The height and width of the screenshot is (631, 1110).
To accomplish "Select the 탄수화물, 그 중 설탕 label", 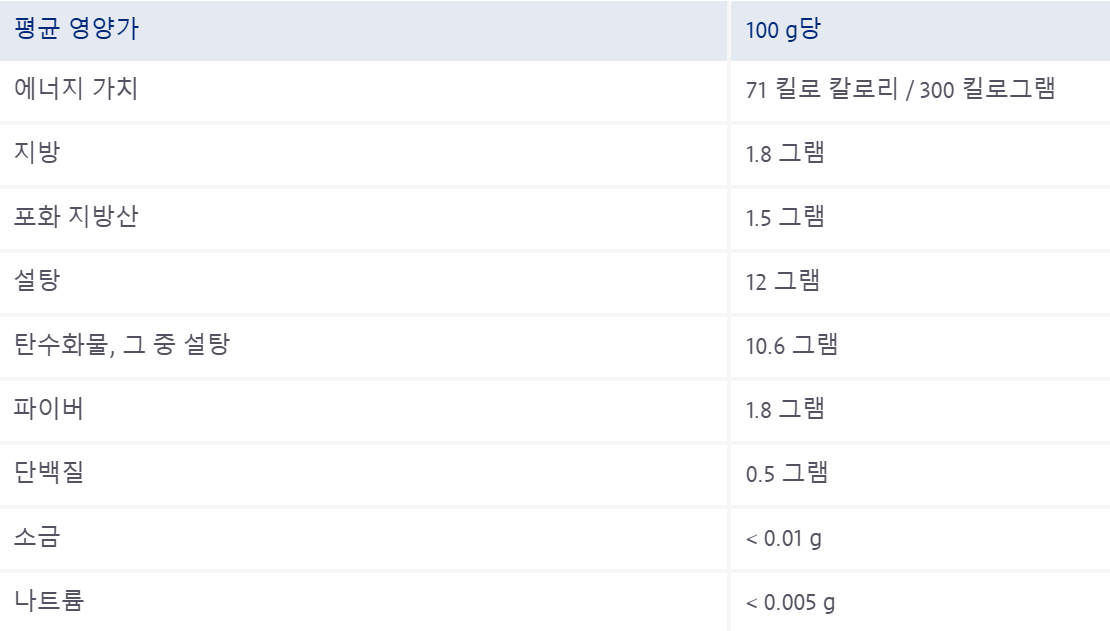I will 122,344.
